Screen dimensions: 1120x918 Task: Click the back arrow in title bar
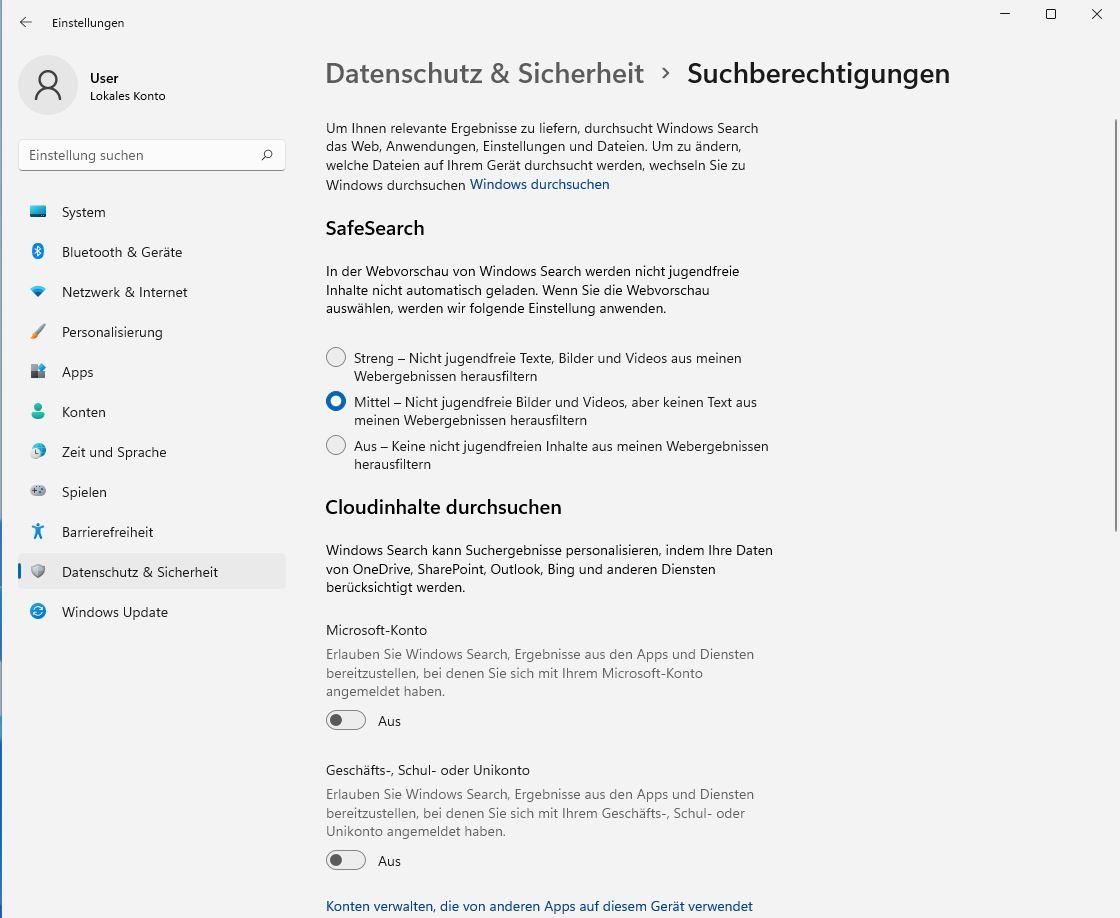coord(26,22)
